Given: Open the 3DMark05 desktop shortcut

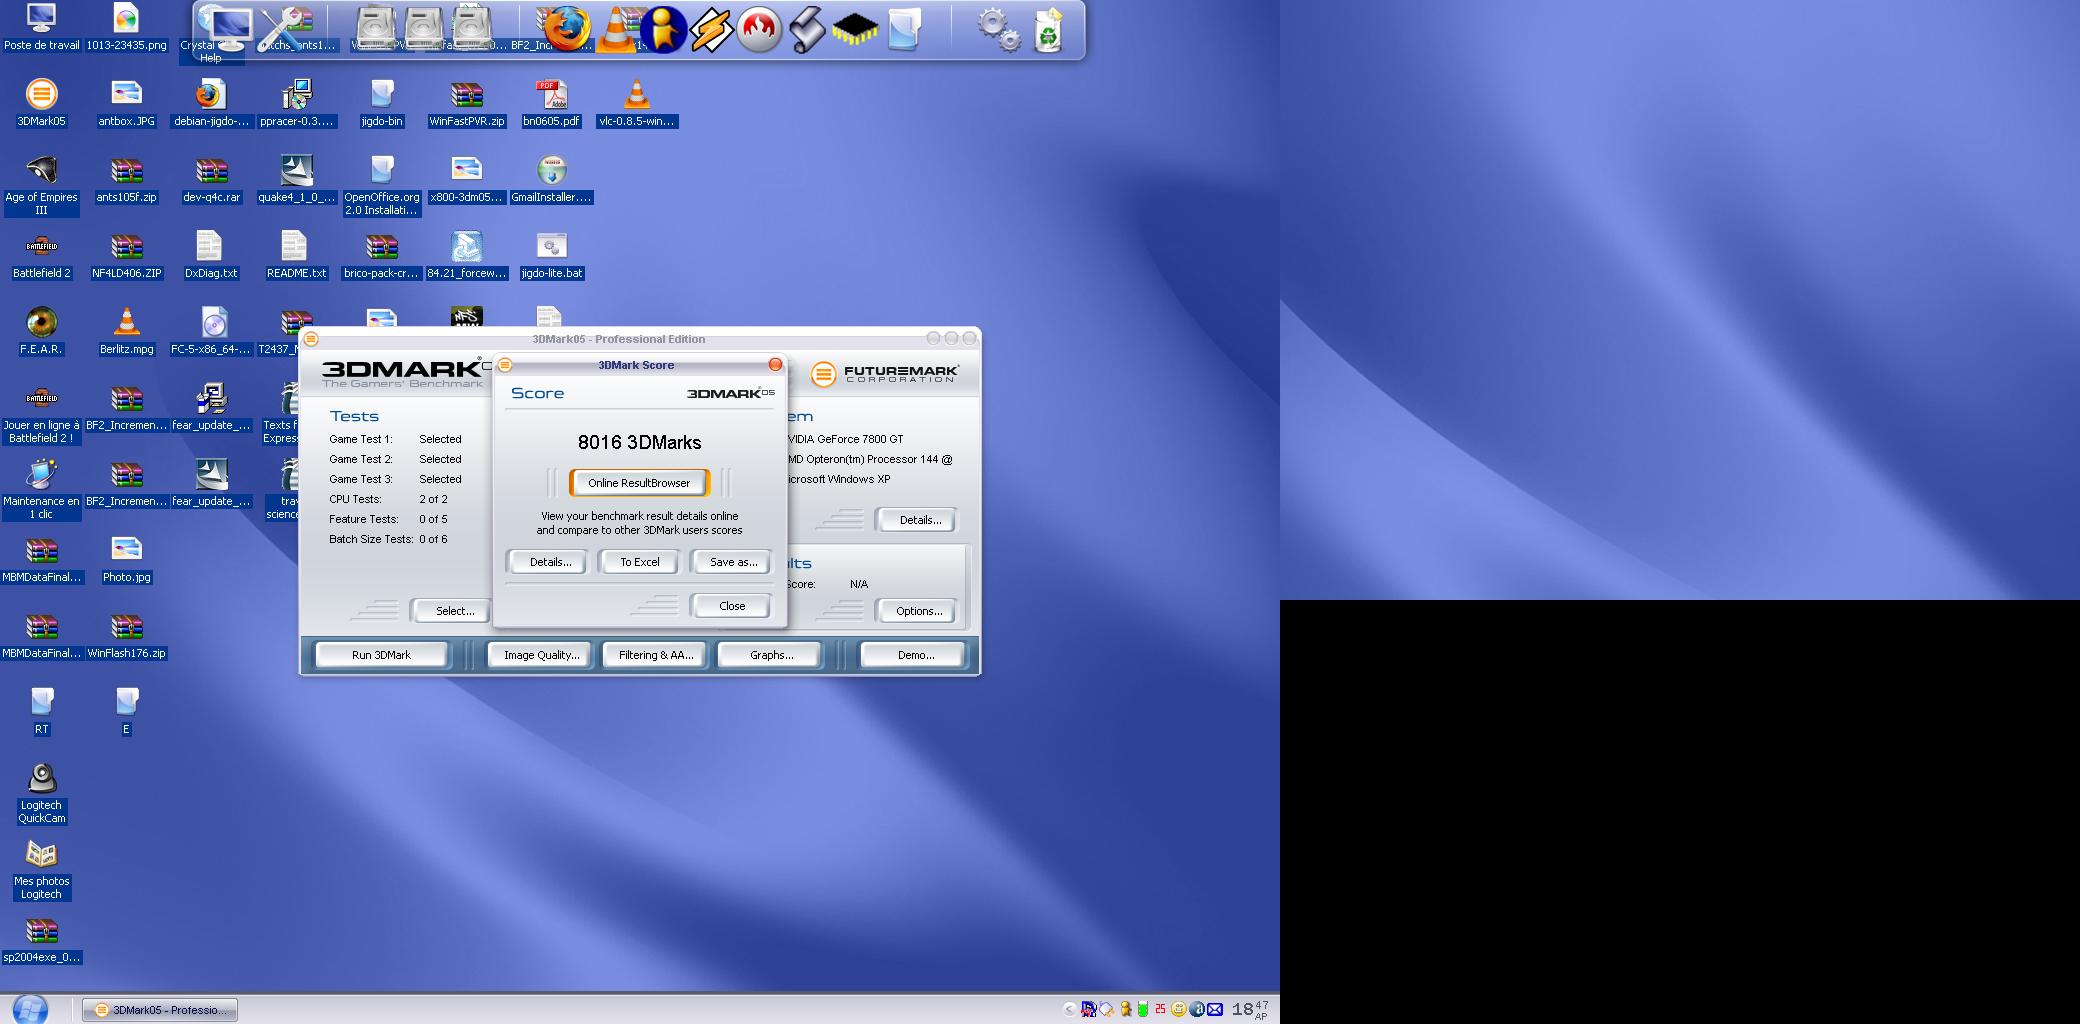Looking at the screenshot, I should [x=41, y=103].
